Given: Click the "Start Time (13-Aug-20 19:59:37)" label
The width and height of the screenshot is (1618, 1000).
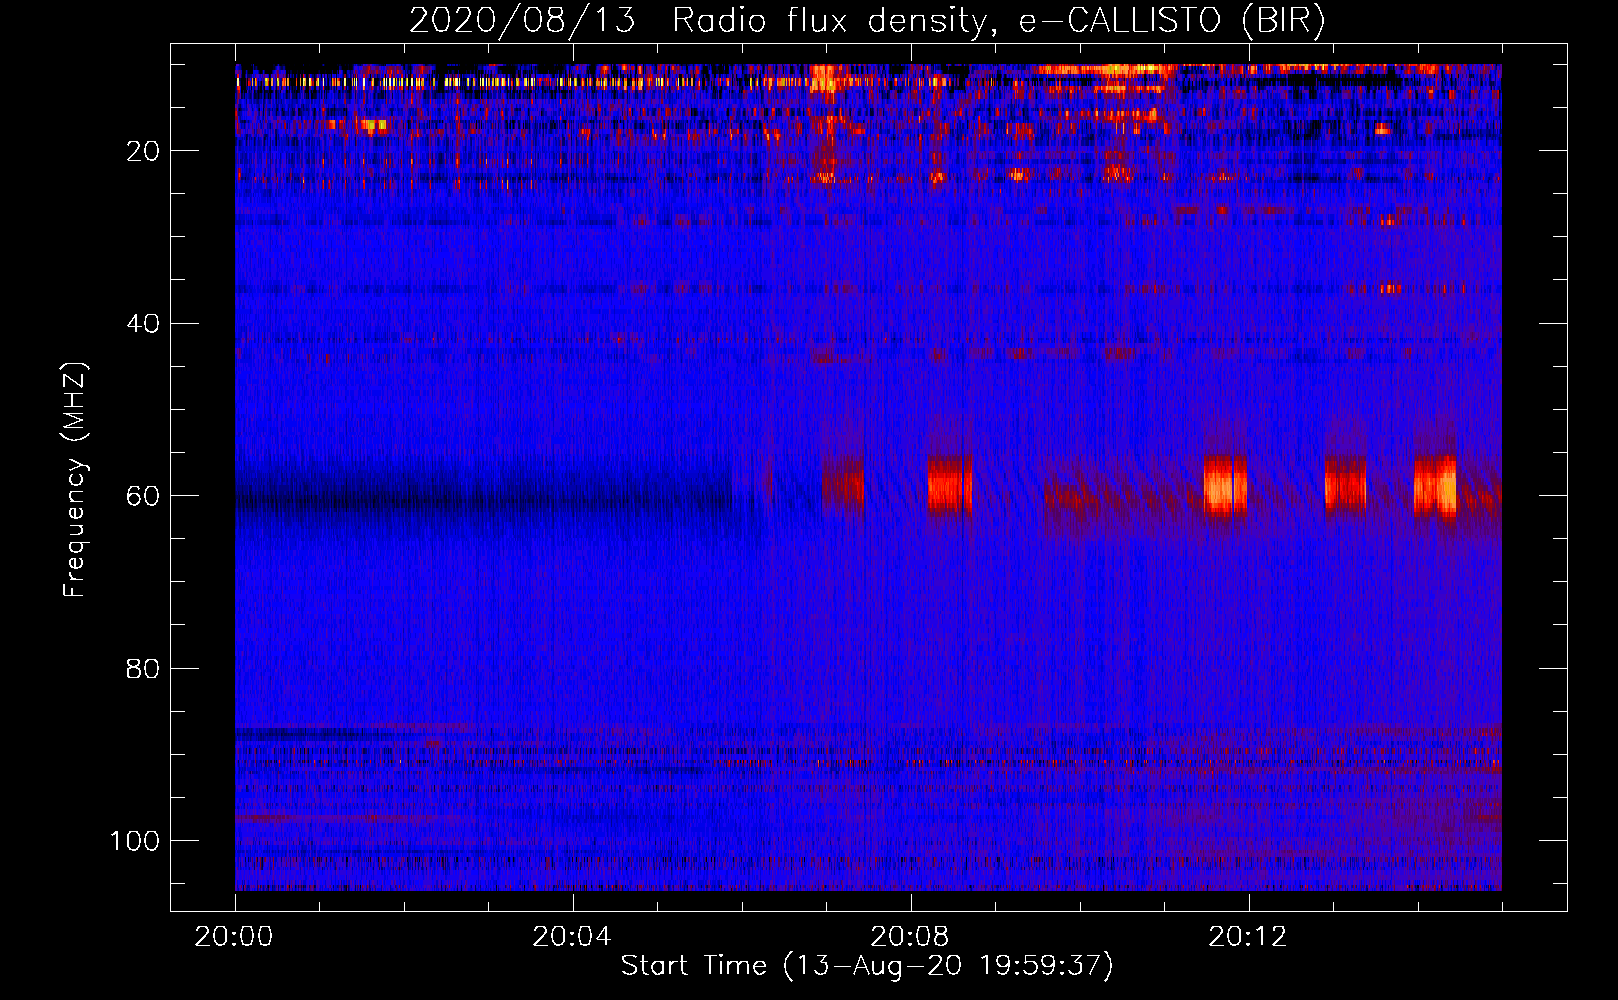Looking at the screenshot, I should tap(867, 966).
